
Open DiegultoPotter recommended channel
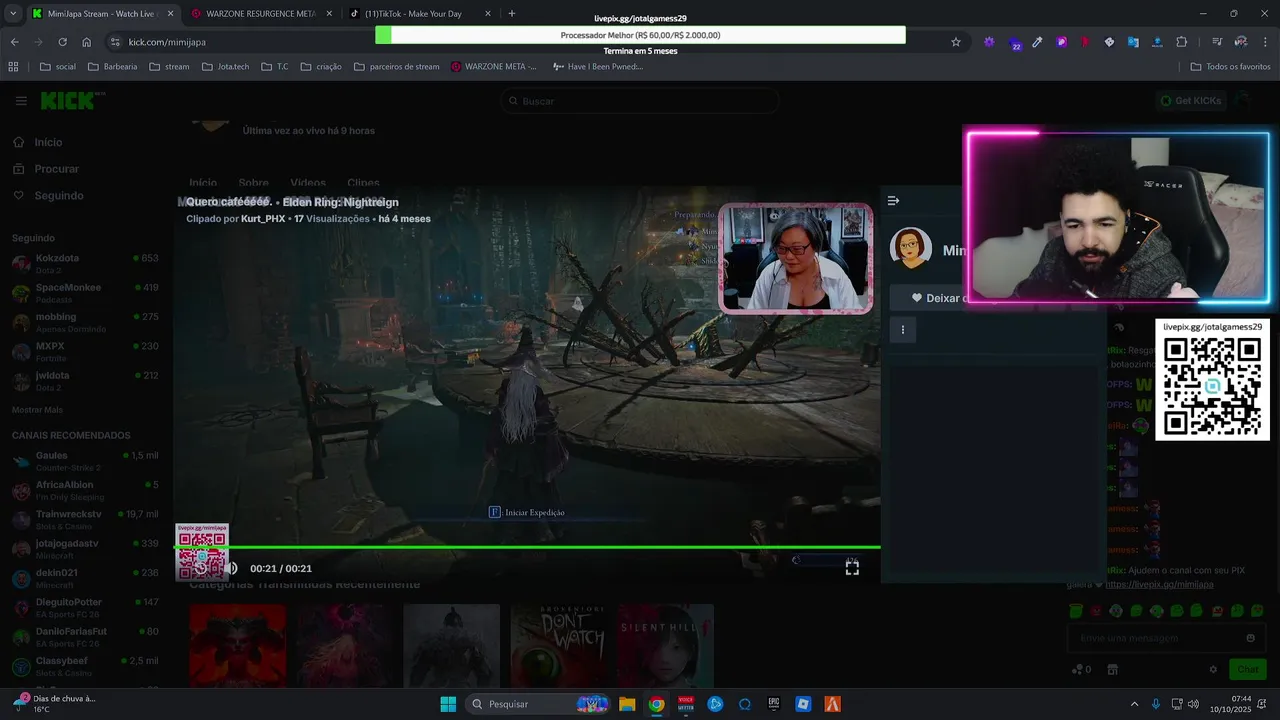[x=85, y=608]
